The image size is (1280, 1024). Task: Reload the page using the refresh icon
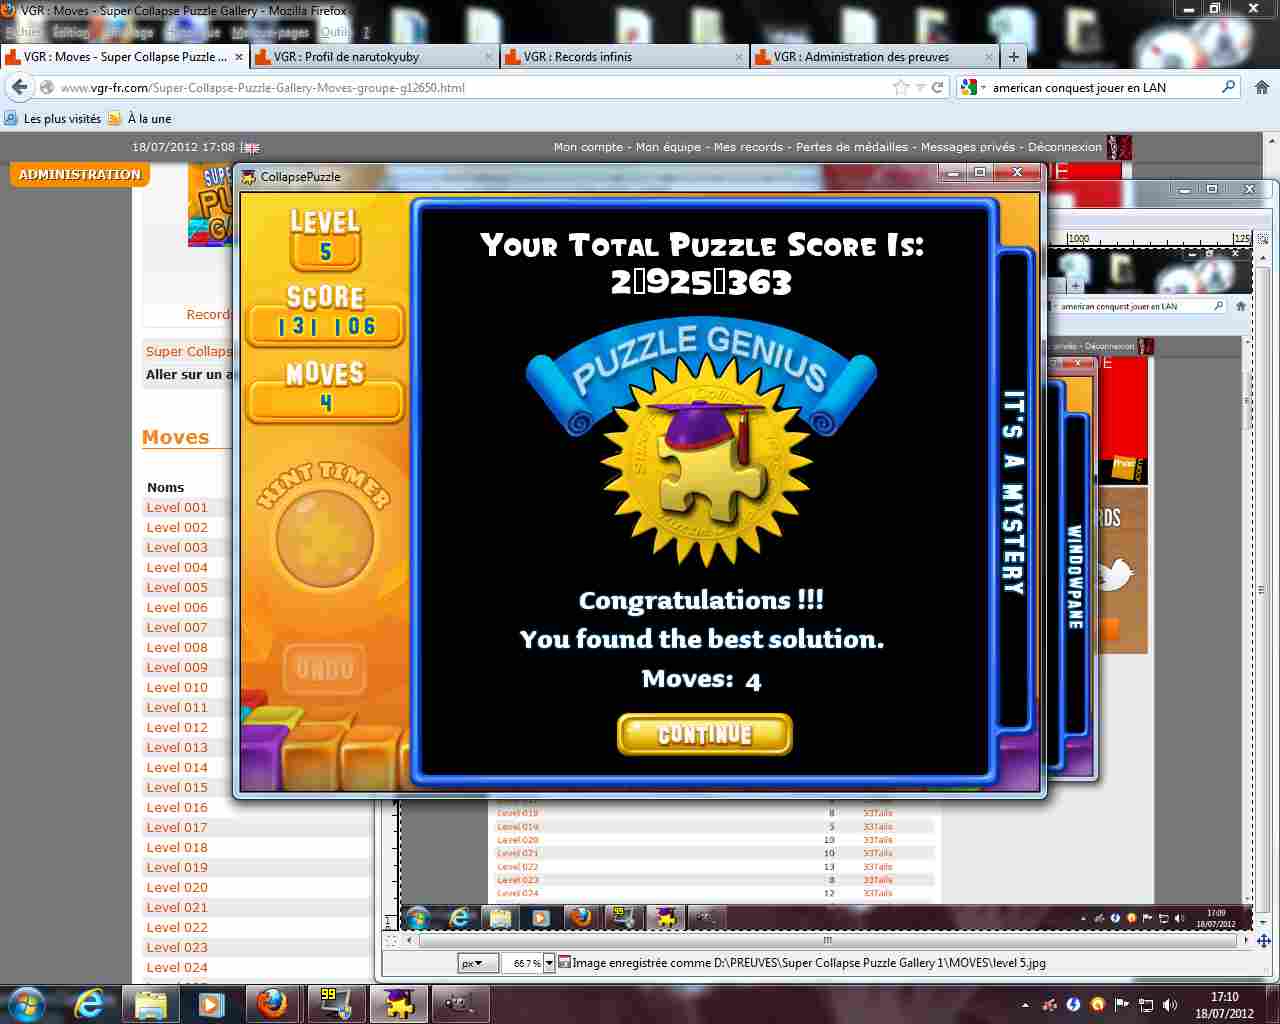(937, 87)
